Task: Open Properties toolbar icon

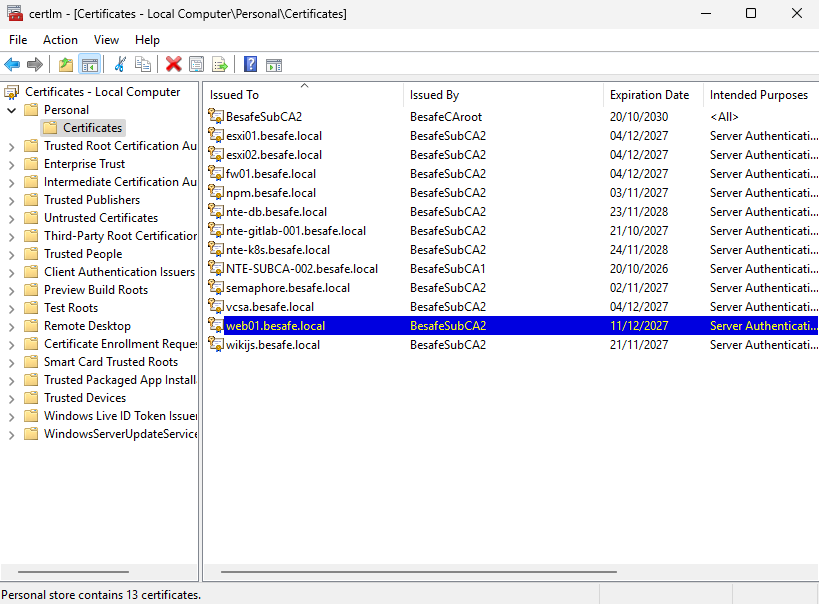Action: tap(196, 65)
